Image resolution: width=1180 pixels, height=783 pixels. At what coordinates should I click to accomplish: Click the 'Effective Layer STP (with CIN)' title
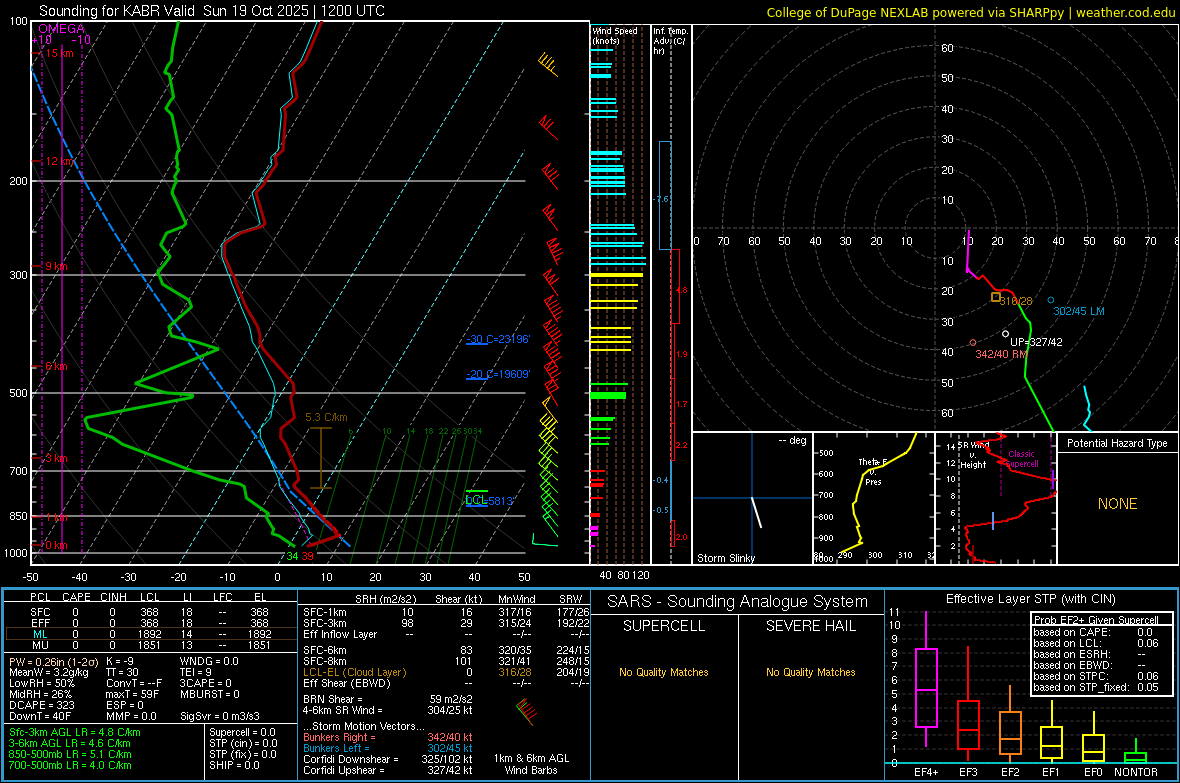(x=1031, y=599)
